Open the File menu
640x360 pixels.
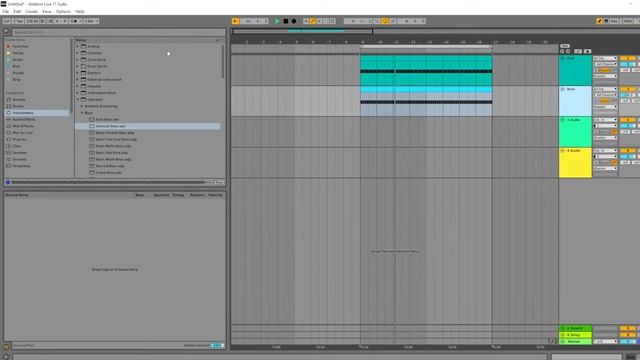5,11
